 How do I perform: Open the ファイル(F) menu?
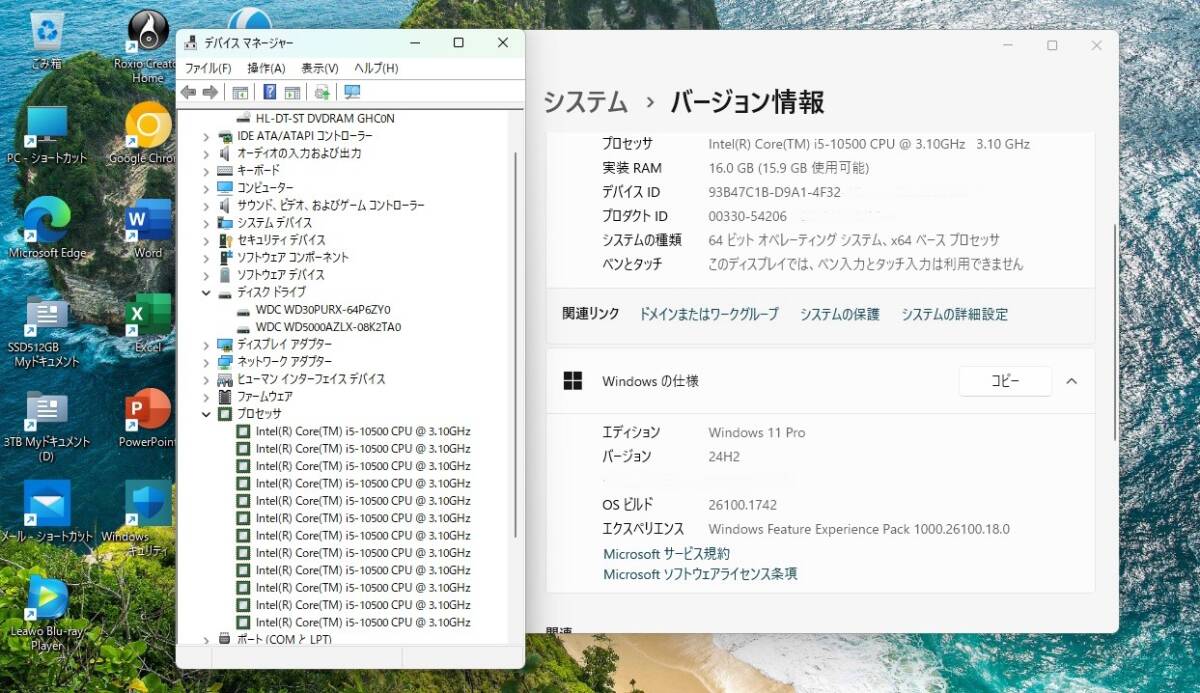(x=208, y=68)
